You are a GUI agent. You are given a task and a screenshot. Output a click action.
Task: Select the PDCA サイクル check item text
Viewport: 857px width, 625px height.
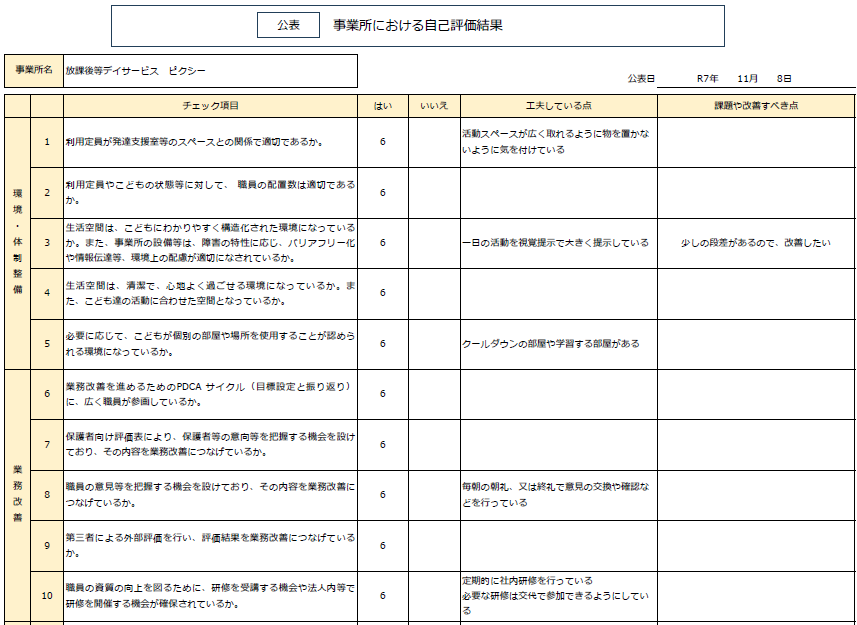tap(210, 394)
